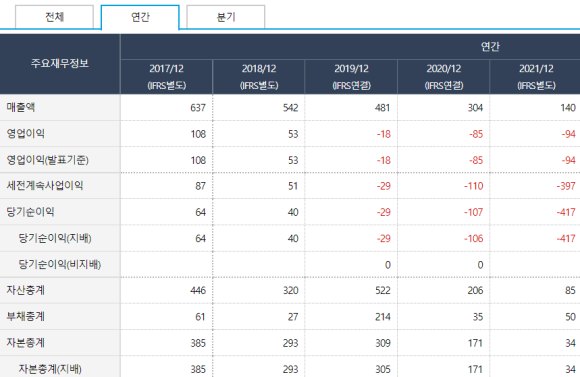Select the 자산총계 row label
This screenshot has width=580, height=377.
pos(26,290)
